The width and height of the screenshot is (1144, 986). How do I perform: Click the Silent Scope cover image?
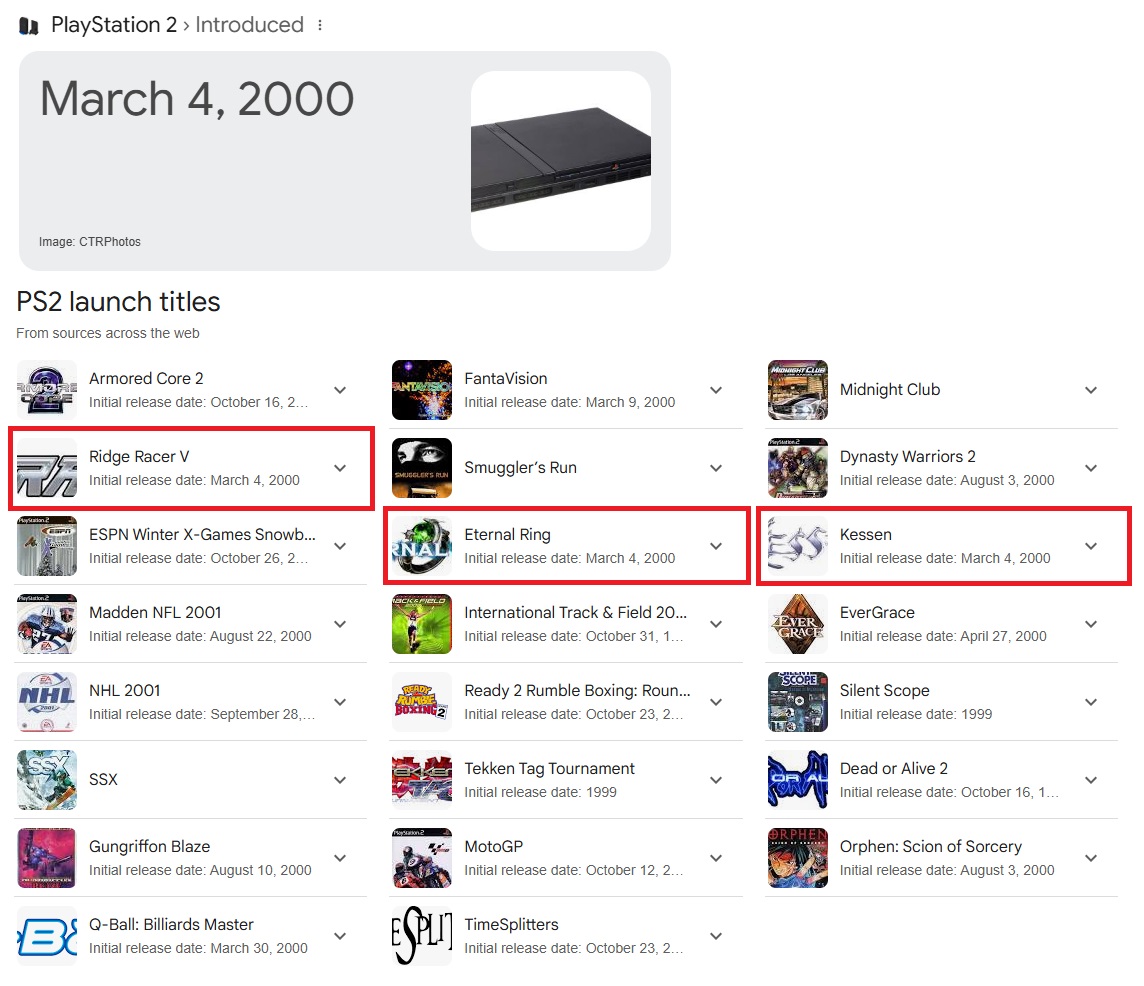797,702
